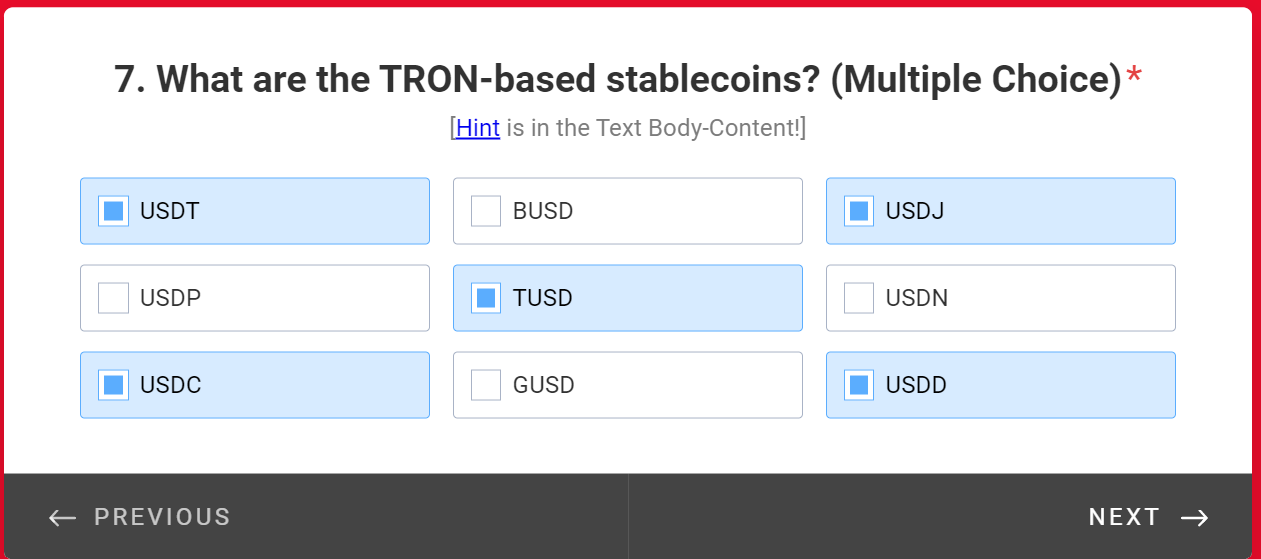Screen dimensions: 1261x559
Task: Open the Hint link
Action: click(477, 128)
